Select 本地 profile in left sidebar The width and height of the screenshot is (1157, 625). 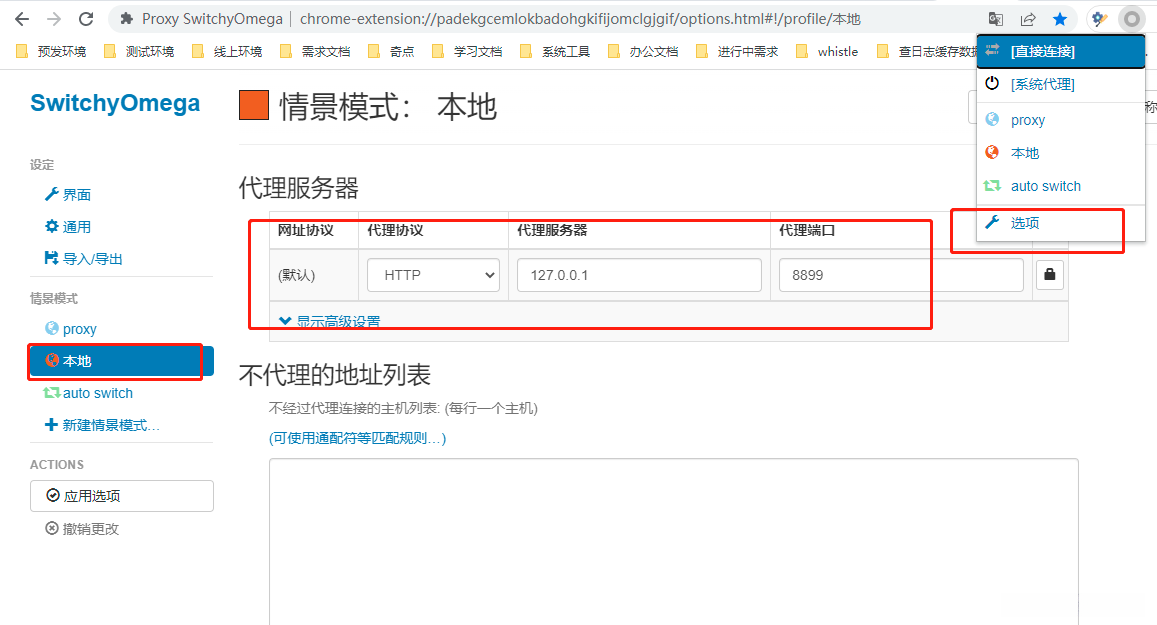click(x=122, y=361)
